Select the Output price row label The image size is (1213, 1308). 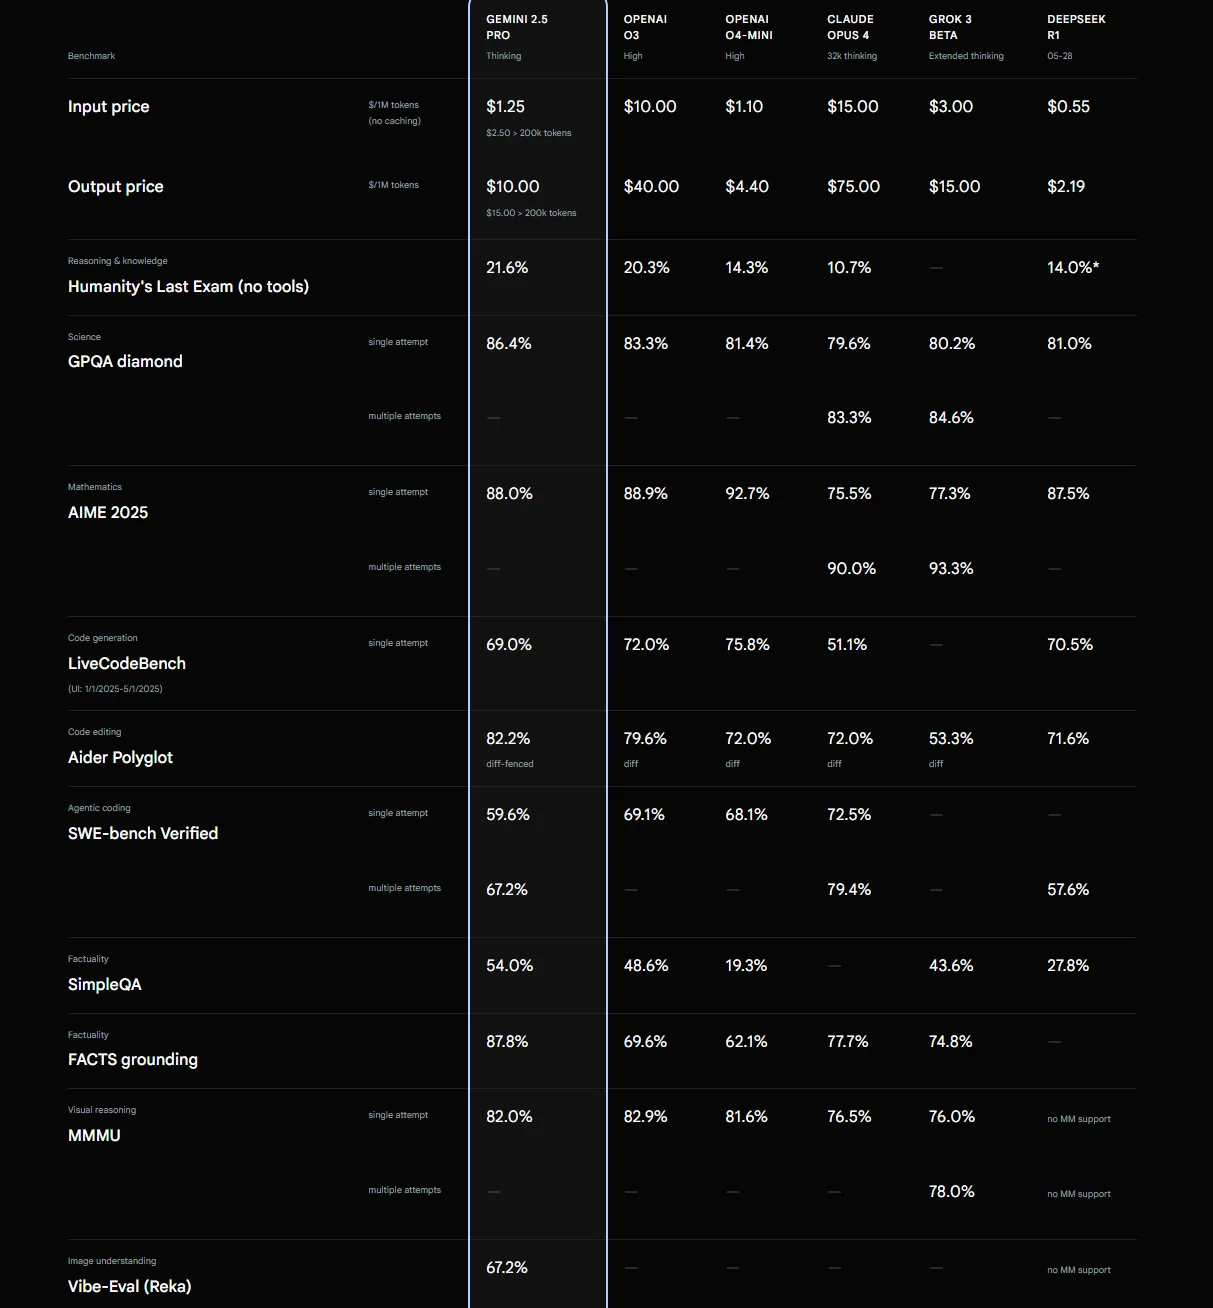115,186
